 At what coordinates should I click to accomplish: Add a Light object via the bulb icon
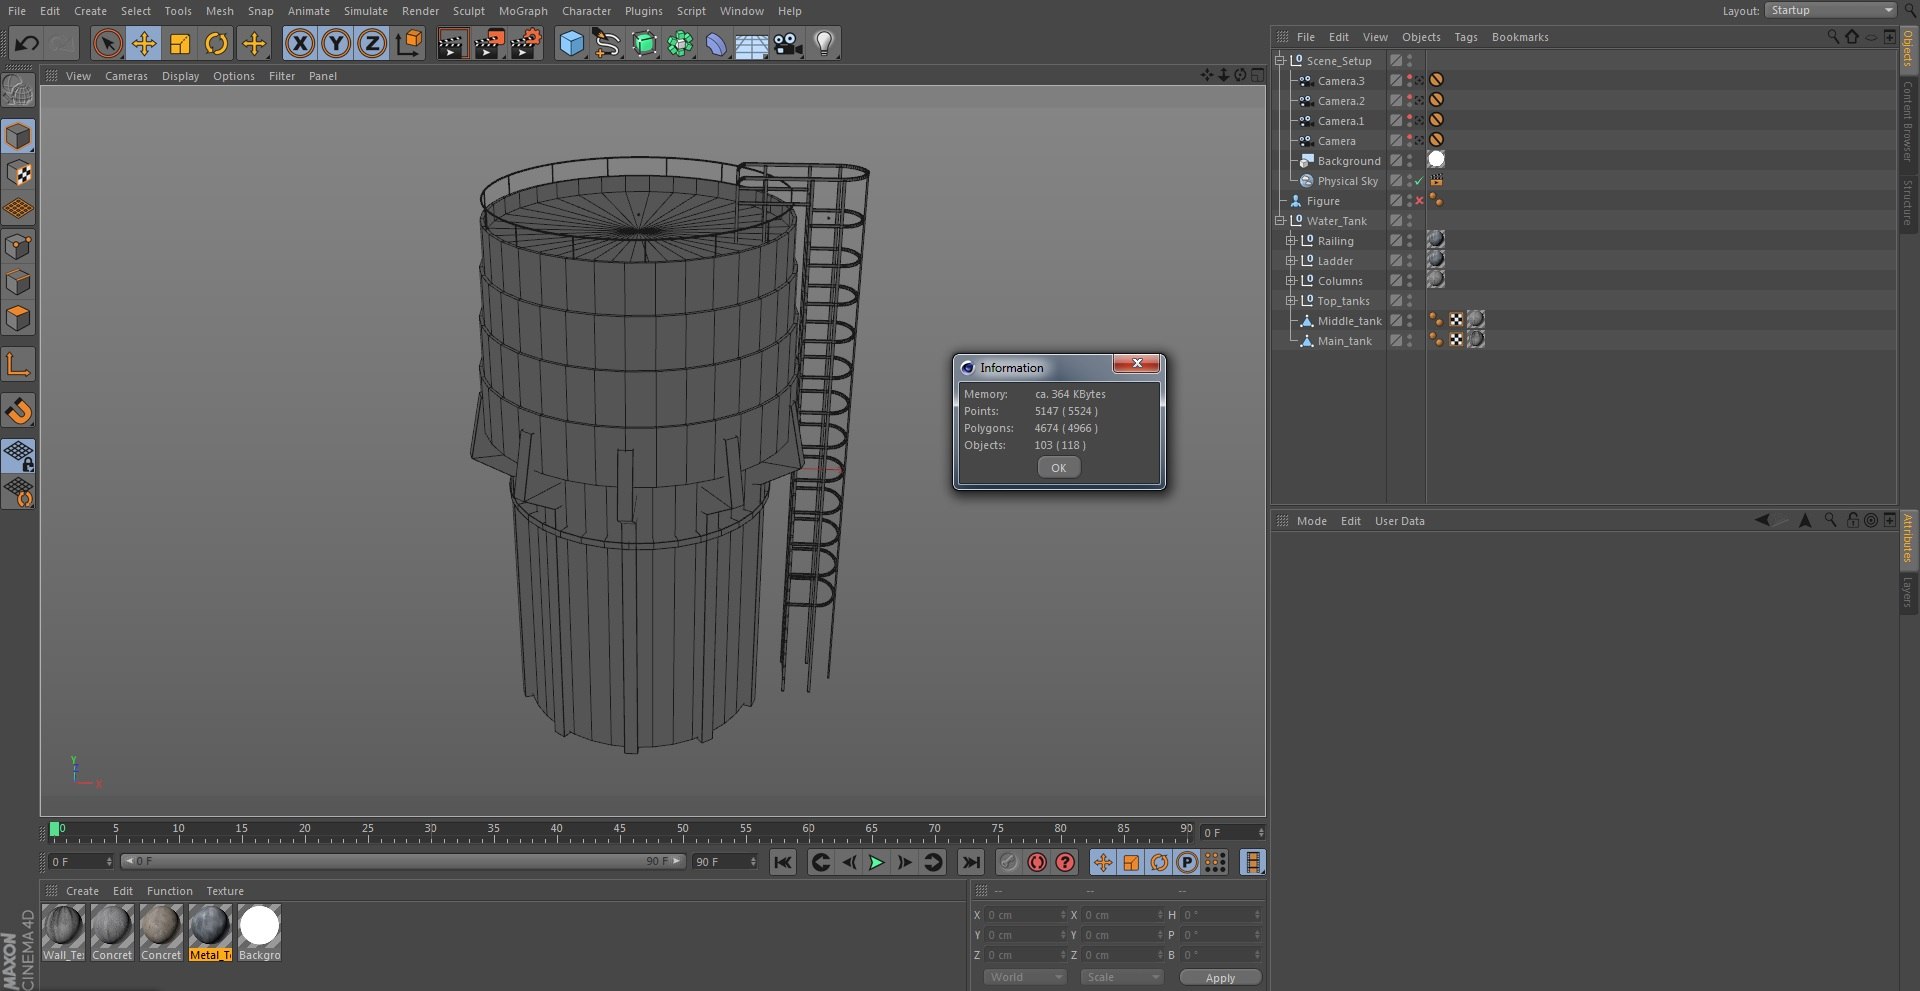tap(824, 43)
